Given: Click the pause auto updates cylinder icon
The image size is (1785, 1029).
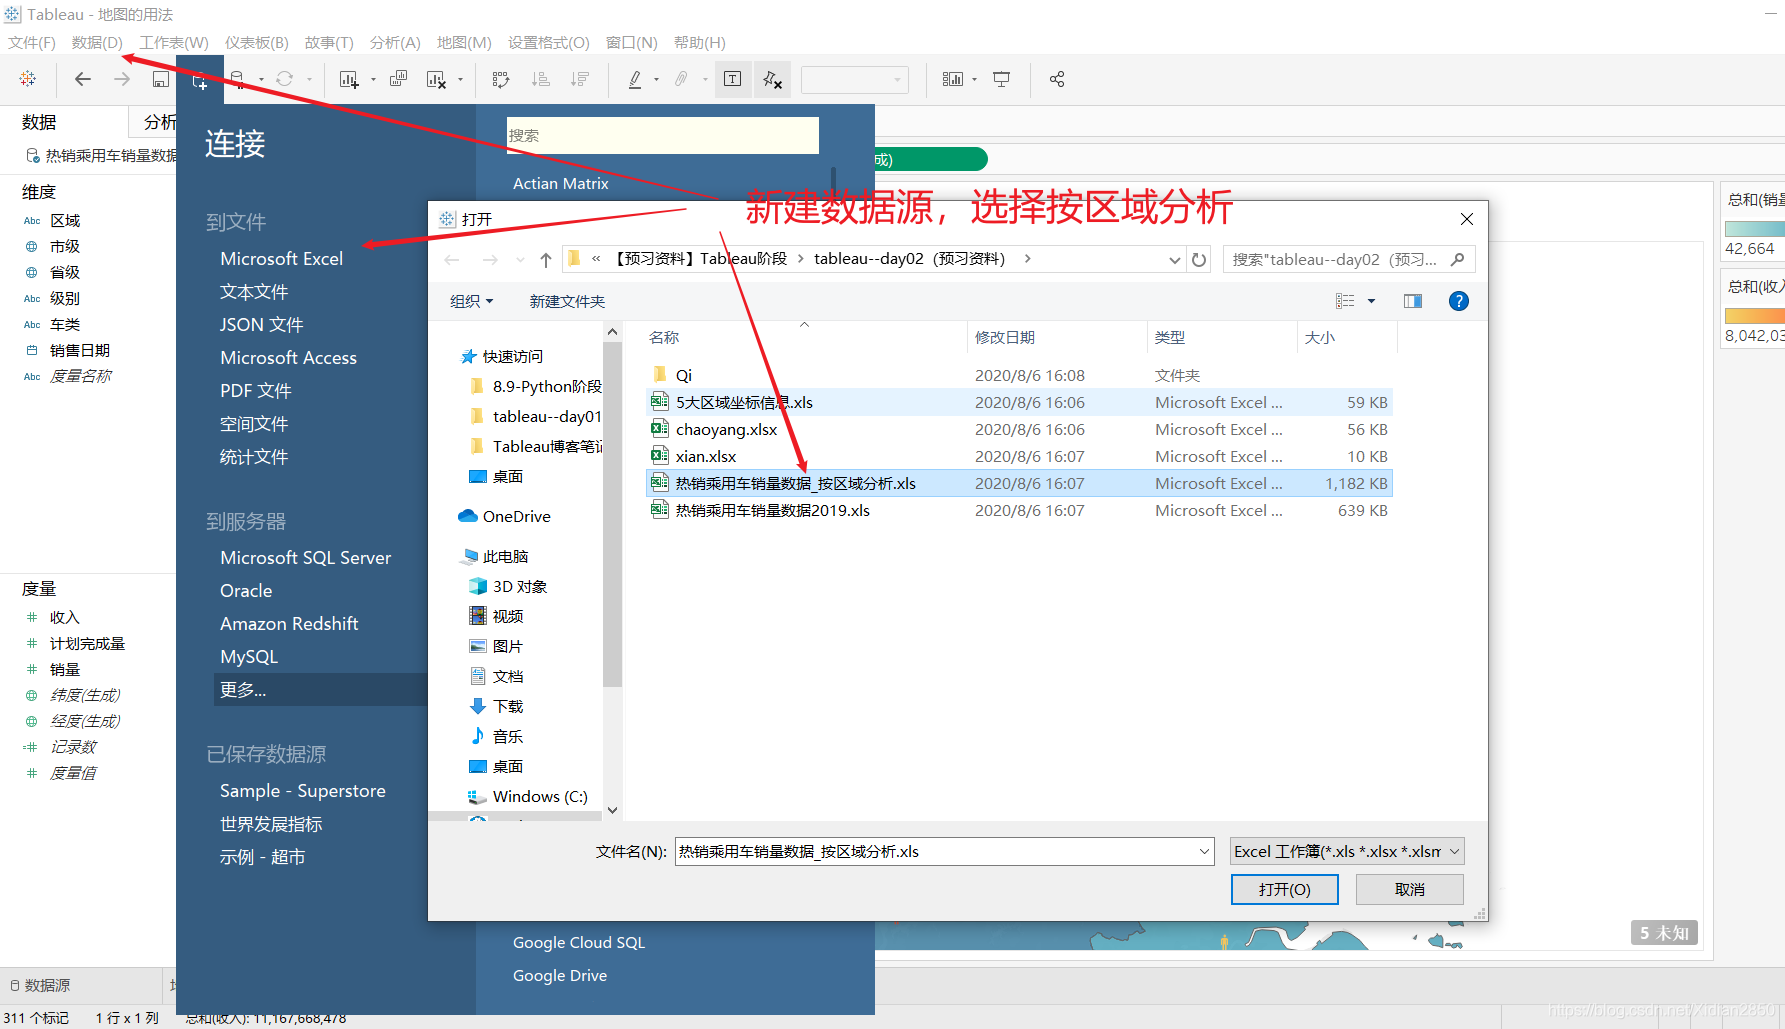Looking at the screenshot, I should [237, 79].
